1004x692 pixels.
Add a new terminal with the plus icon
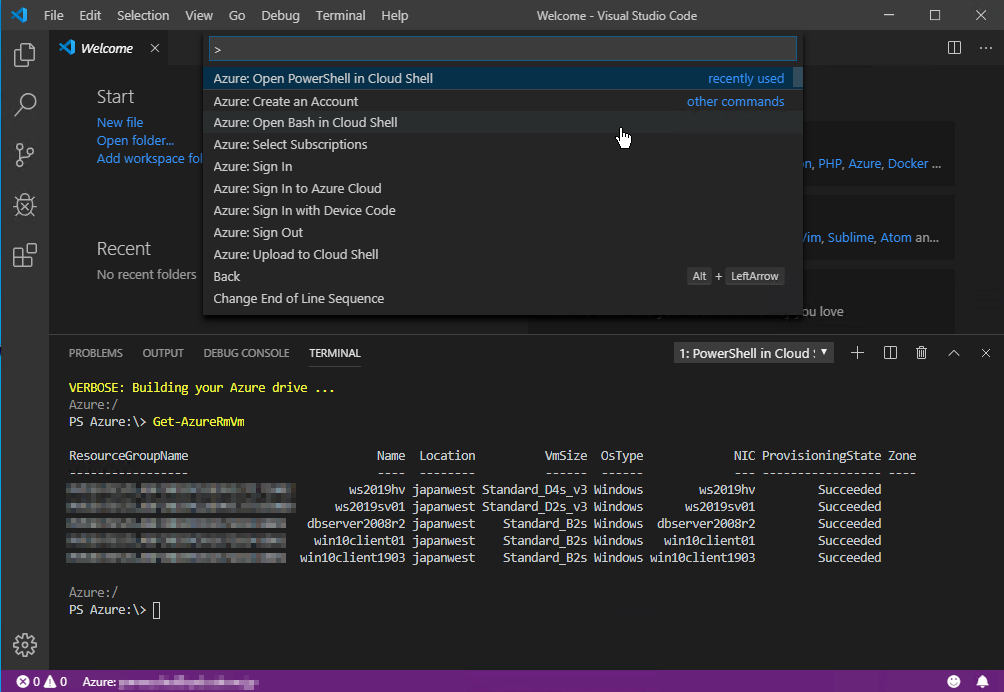point(856,352)
